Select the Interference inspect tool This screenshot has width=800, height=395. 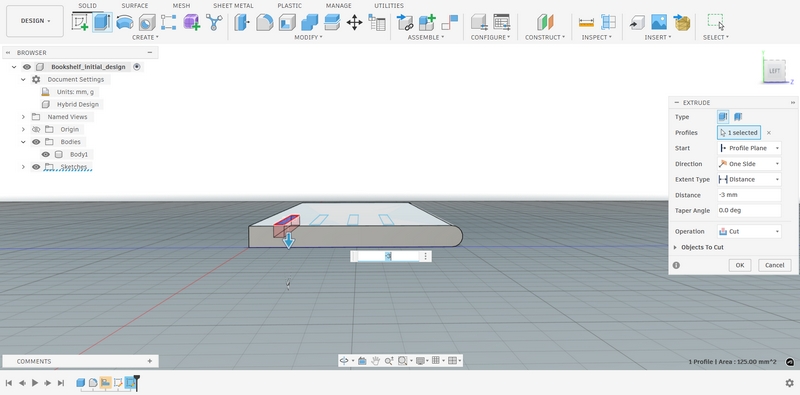(608, 22)
